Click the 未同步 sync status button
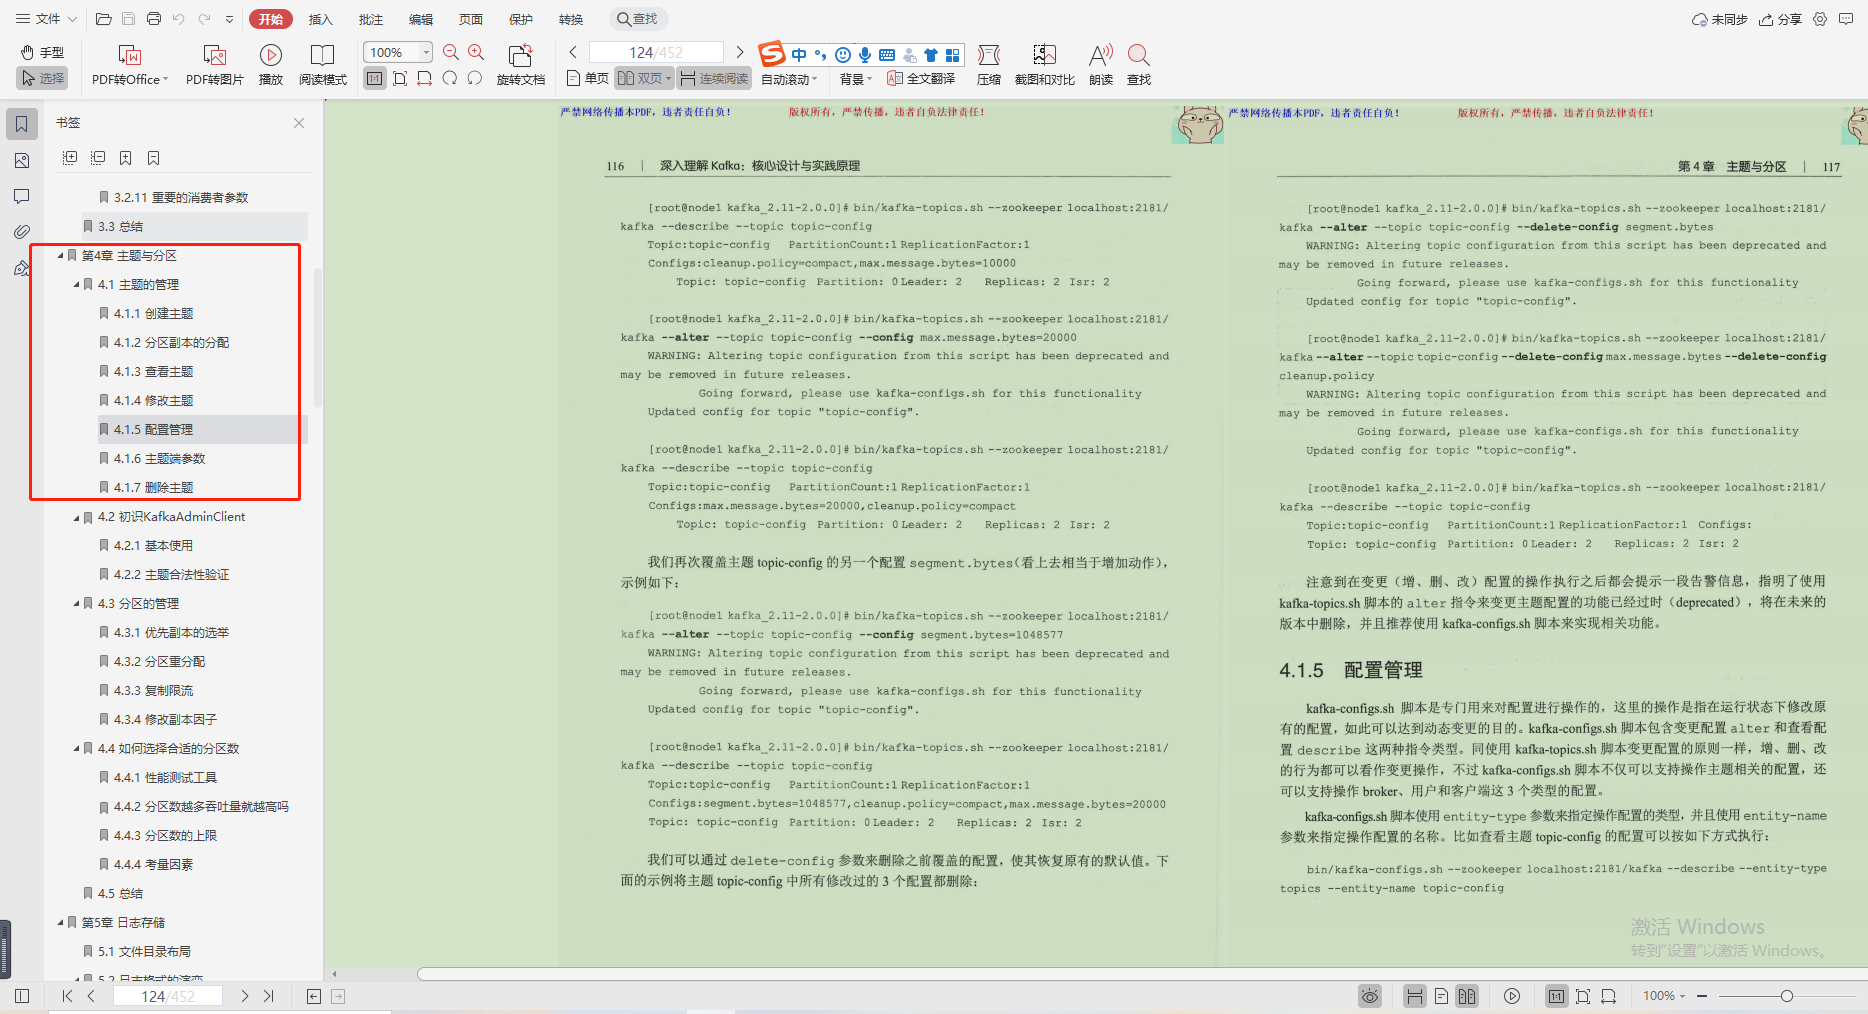This screenshot has width=1868, height=1014. [x=1720, y=19]
